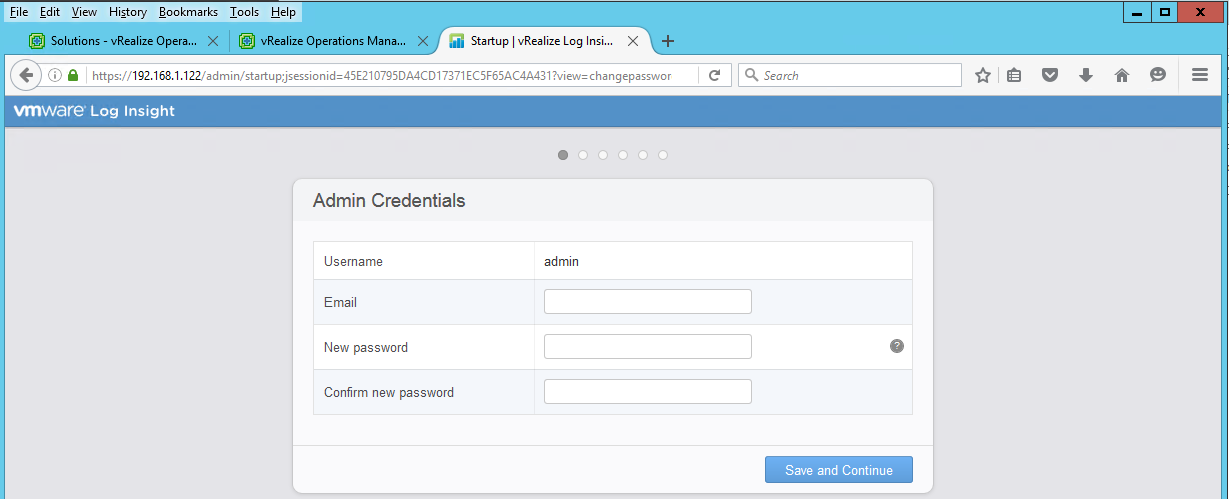The height and width of the screenshot is (499, 1229).
Task: Click the Confirm new password label
Action: click(389, 393)
